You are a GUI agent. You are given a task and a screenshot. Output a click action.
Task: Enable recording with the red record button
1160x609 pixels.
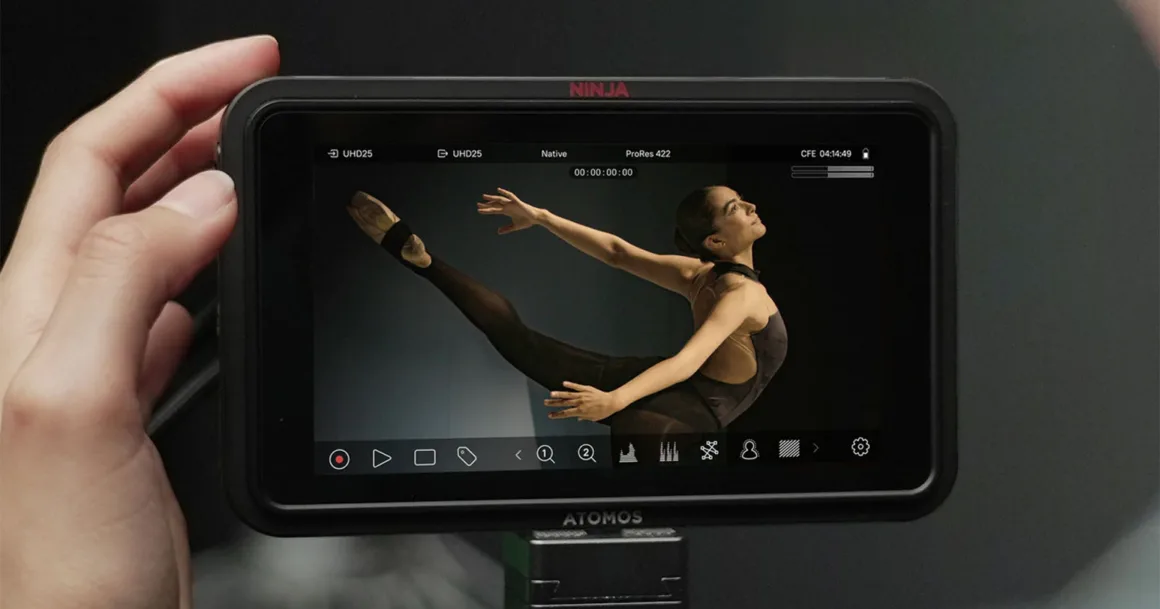click(340, 457)
